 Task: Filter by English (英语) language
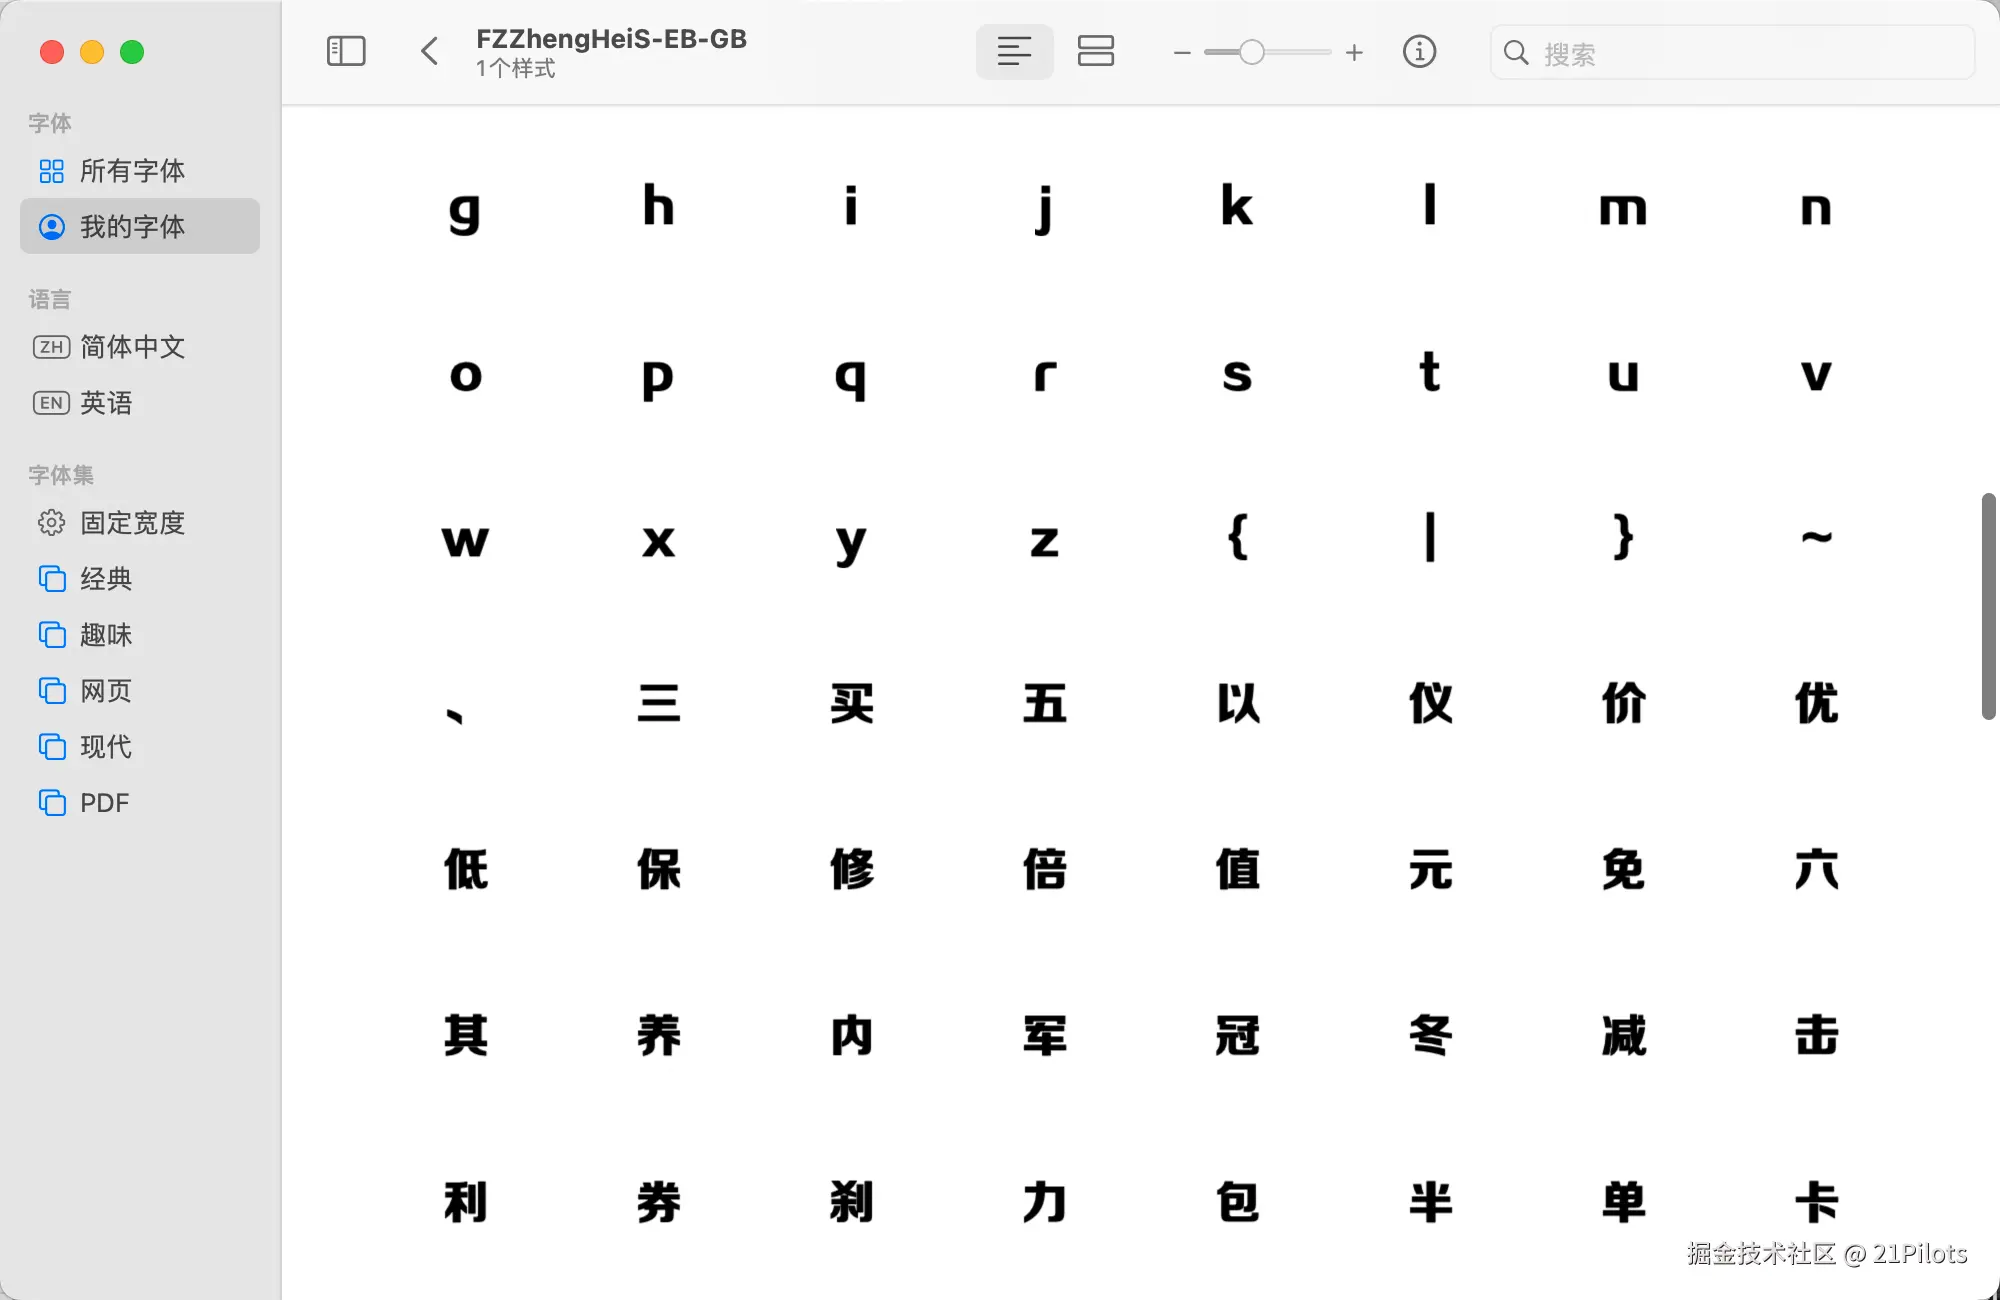pos(106,403)
